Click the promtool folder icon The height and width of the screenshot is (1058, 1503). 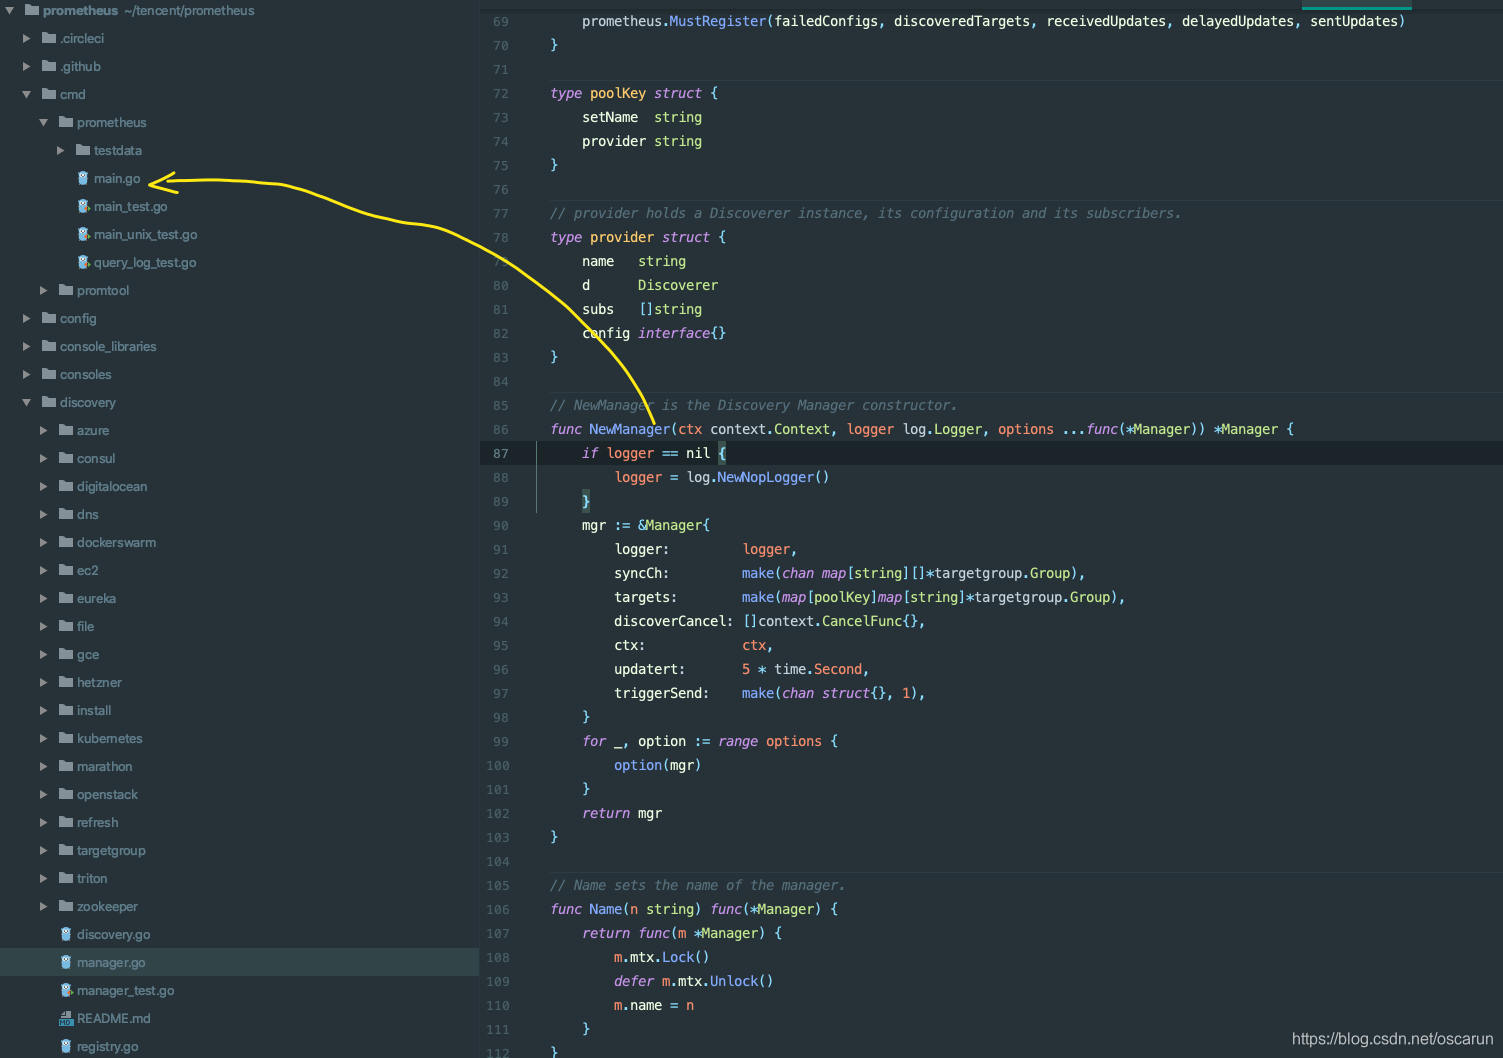(66, 290)
